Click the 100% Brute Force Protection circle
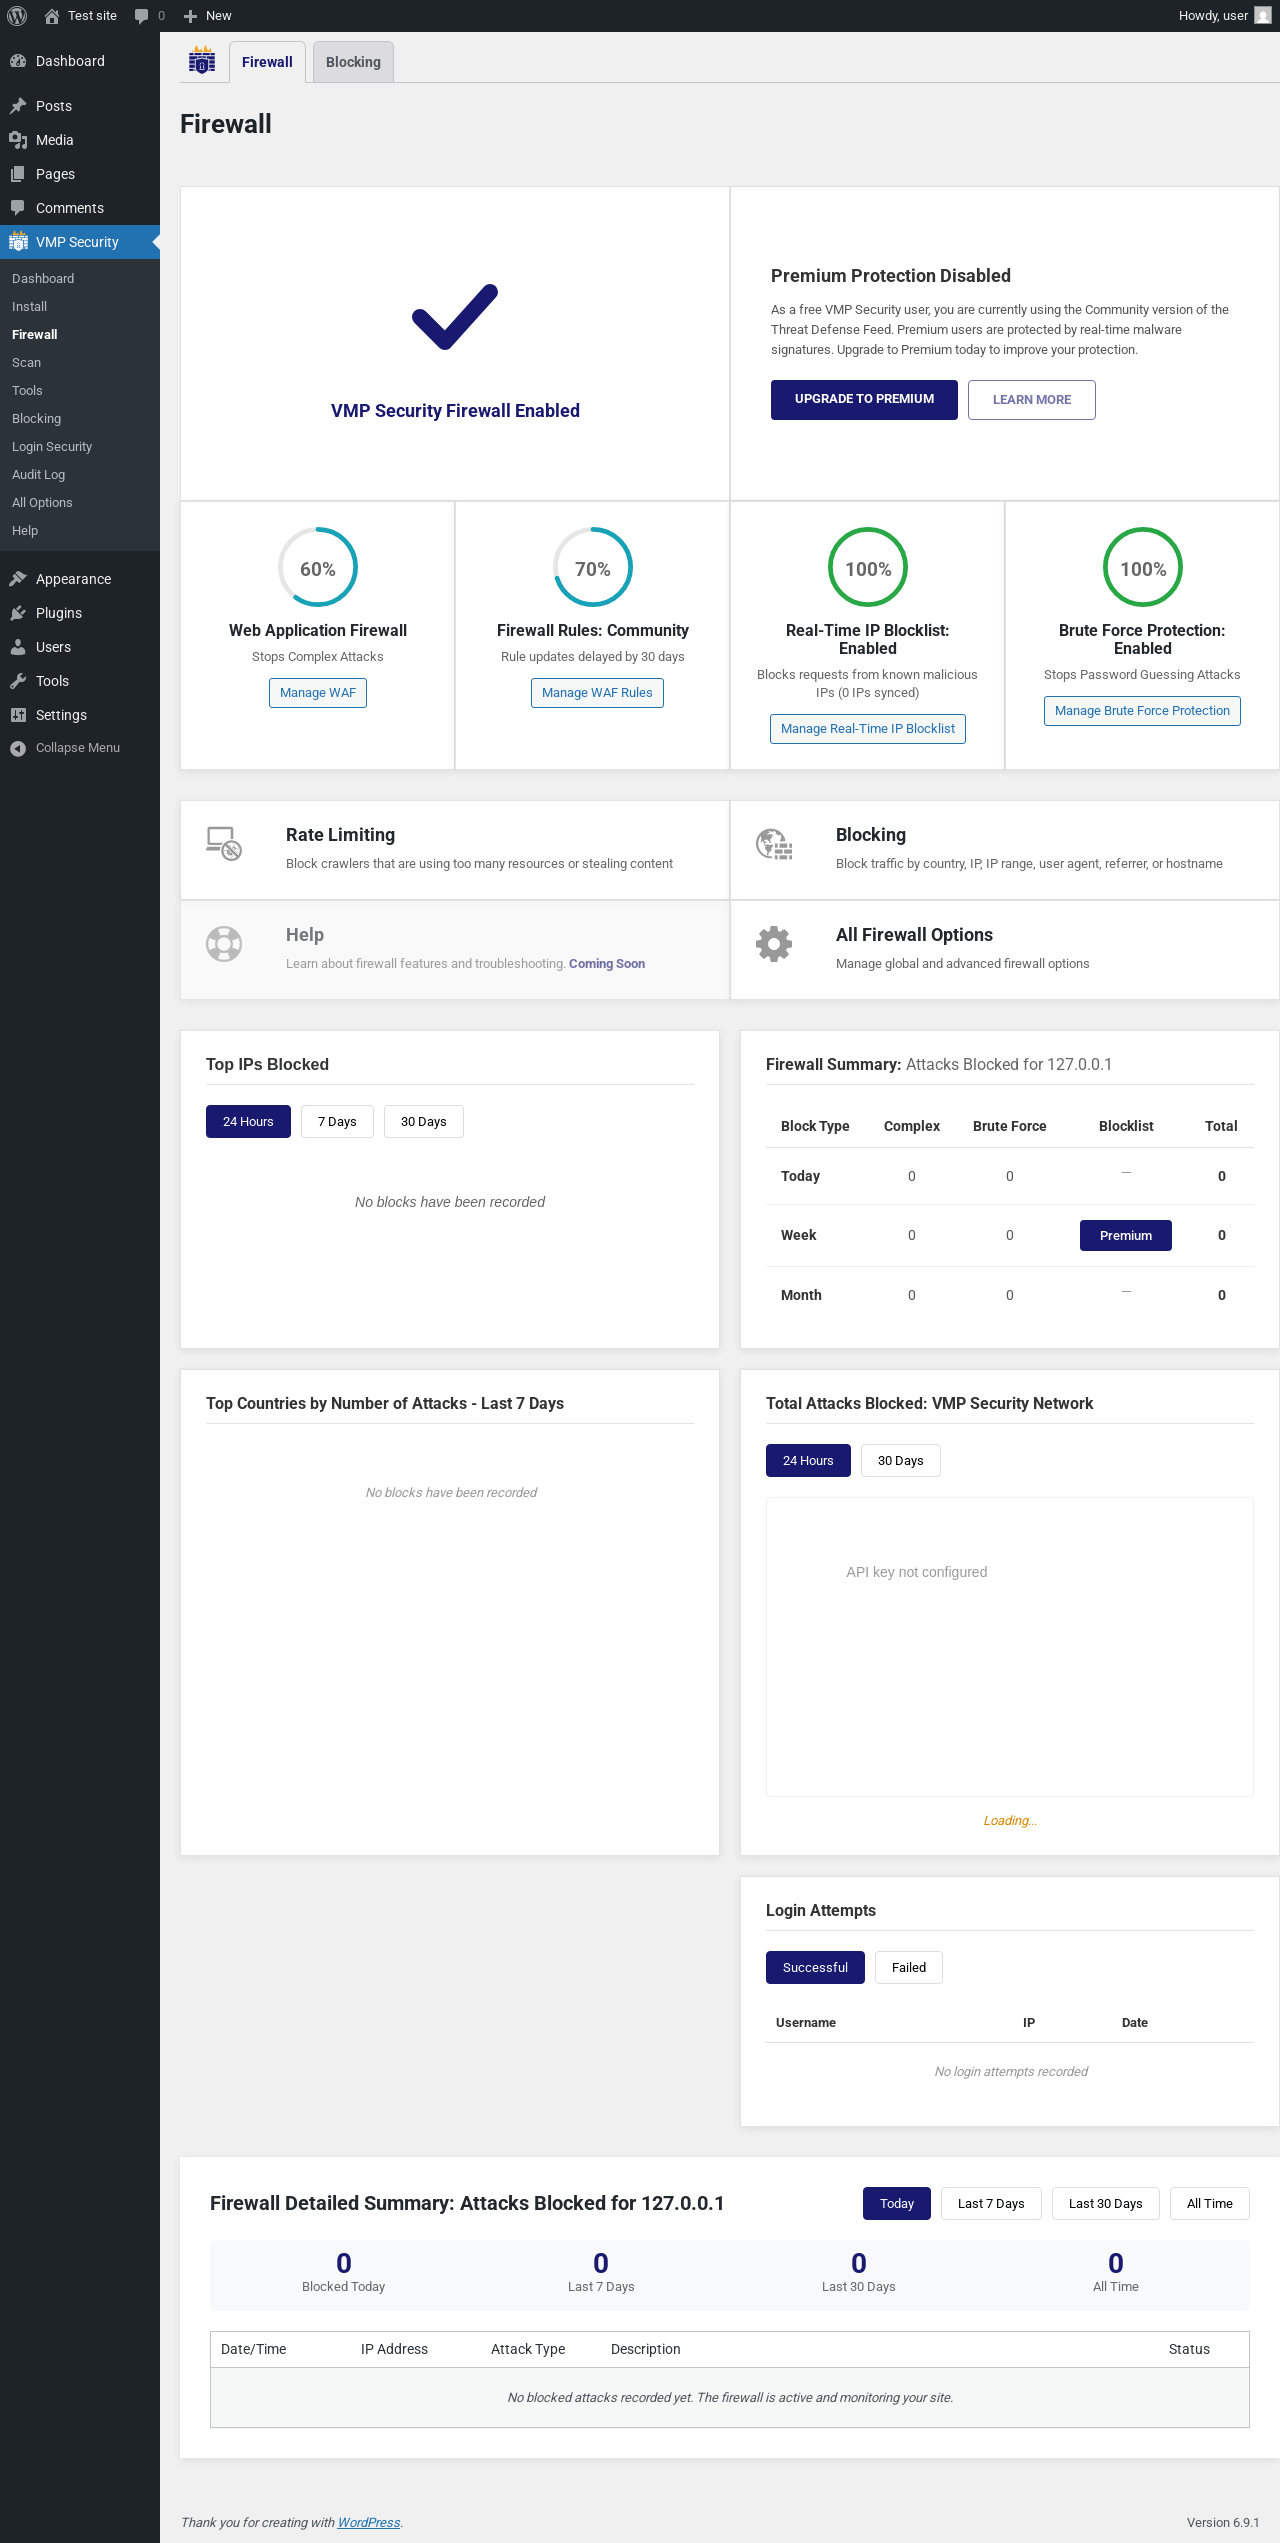The height and width of the screenshot is (2543, 1280). 1143,567
